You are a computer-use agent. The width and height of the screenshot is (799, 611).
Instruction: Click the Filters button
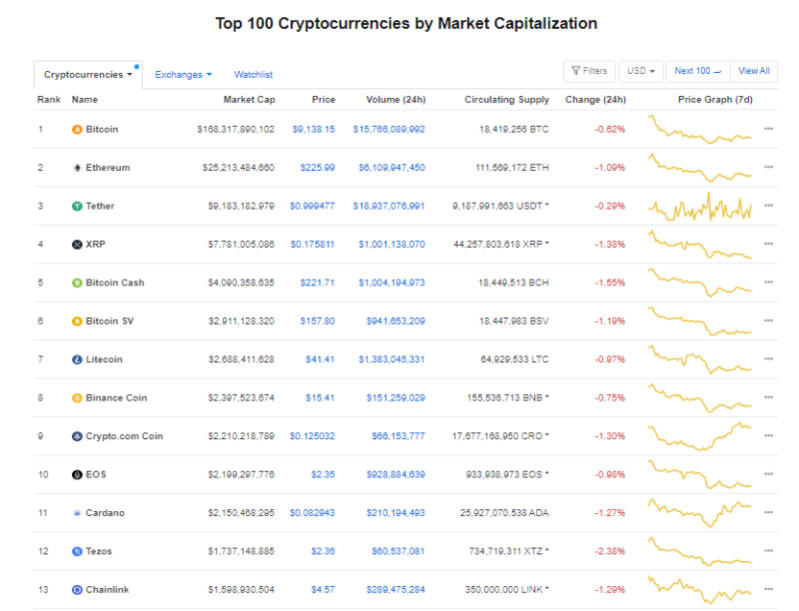click(589, 71)
